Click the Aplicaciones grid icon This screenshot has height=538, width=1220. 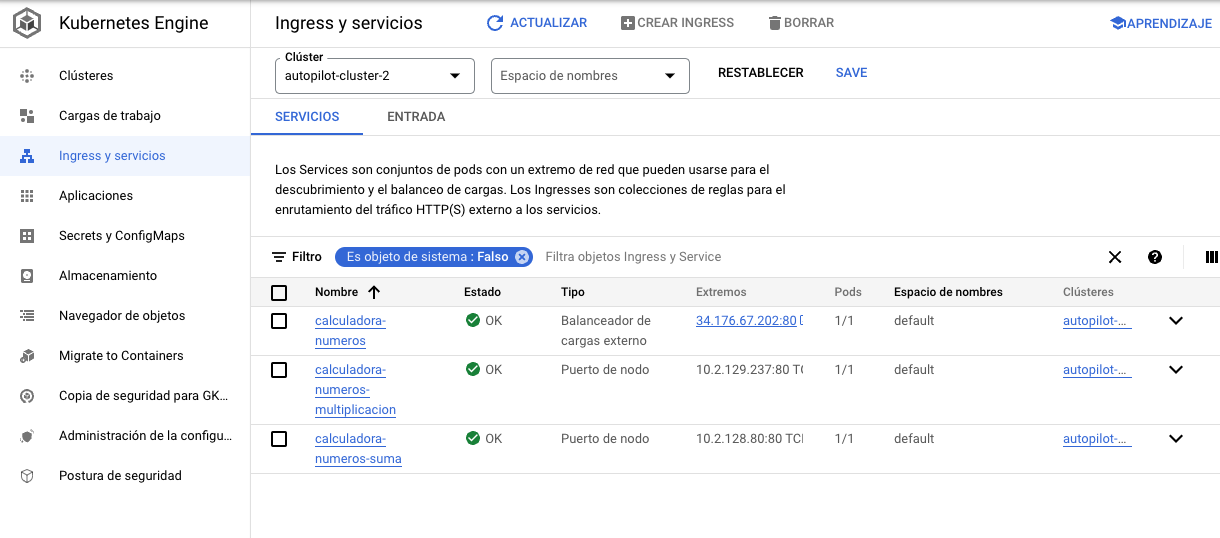[x=27, y=196]
